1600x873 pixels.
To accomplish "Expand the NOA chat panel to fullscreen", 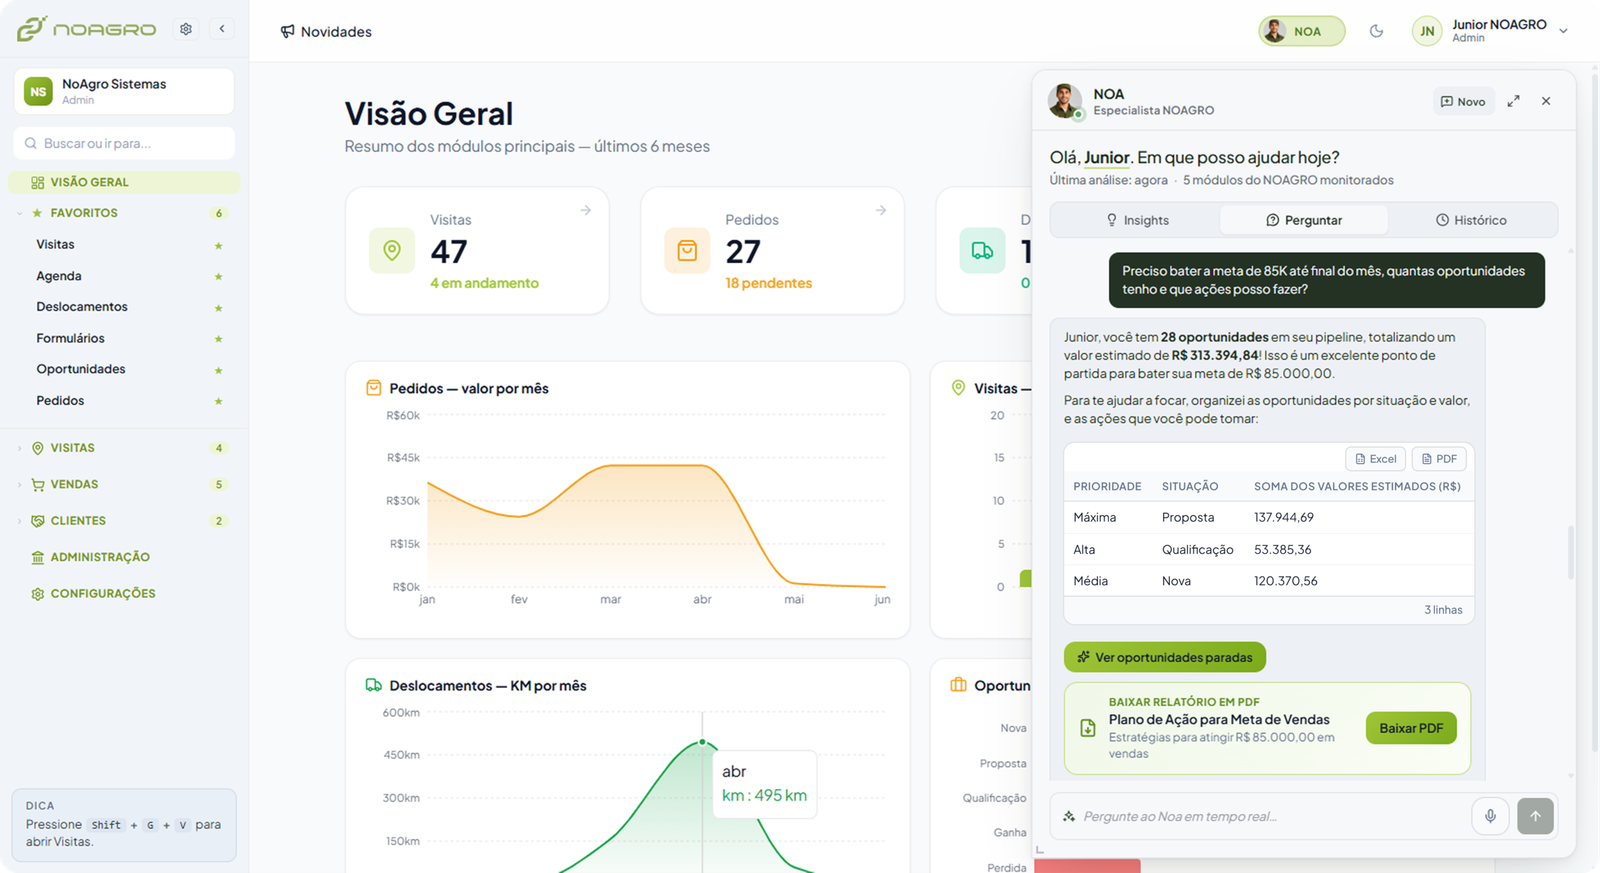I will pos(1513,101).
